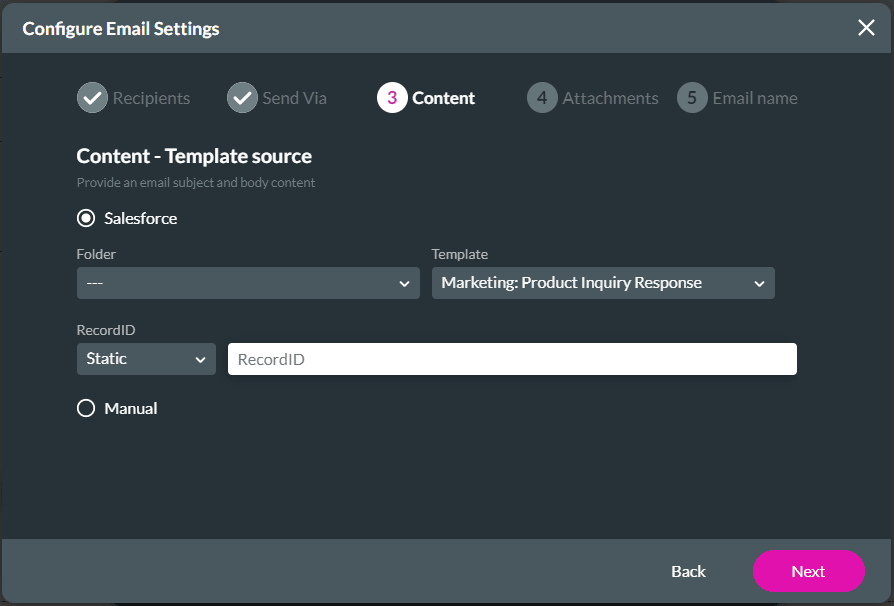The width and height of the screenshot is (894, 606).
Task: Select the Salesforce template source option
Action: [85, 218]
